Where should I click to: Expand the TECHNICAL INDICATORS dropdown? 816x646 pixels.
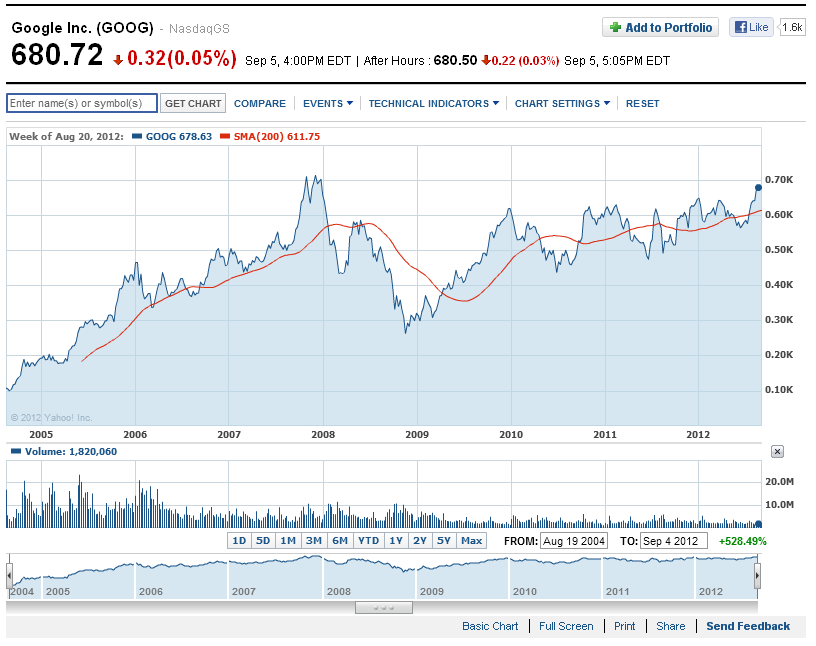click(x=434, y=104)
